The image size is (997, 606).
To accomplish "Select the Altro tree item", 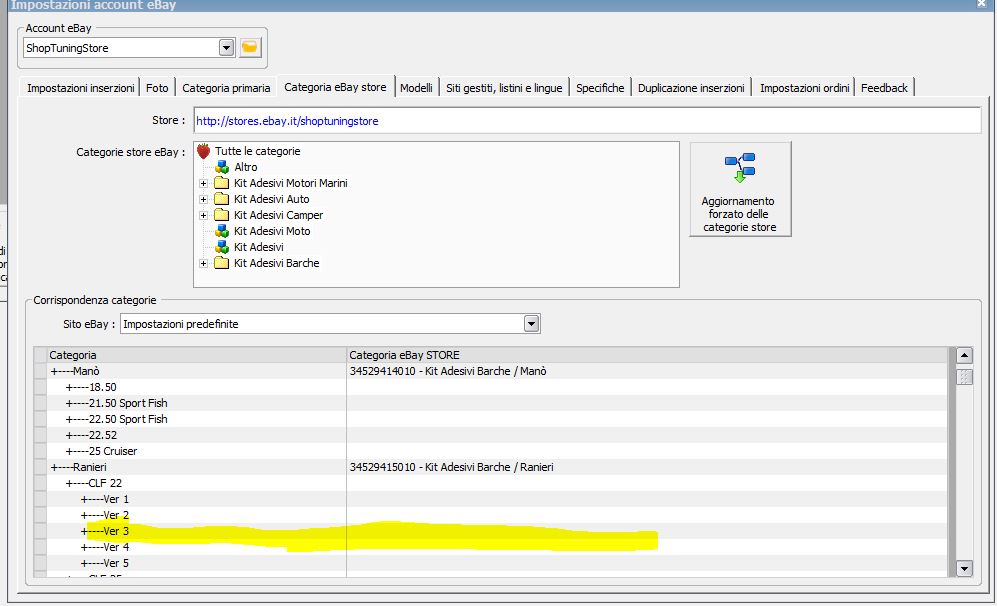I will pyautogui.click(x=246, y=167).
